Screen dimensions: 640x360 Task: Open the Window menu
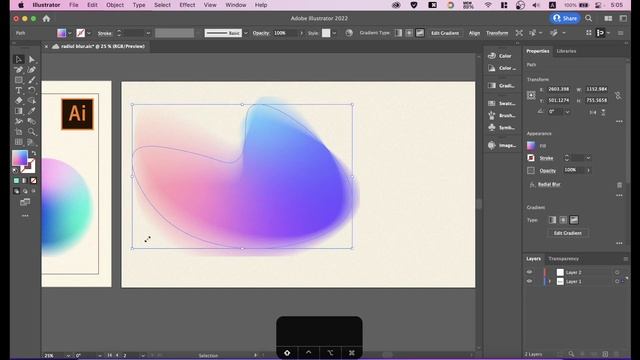(236, 5)
